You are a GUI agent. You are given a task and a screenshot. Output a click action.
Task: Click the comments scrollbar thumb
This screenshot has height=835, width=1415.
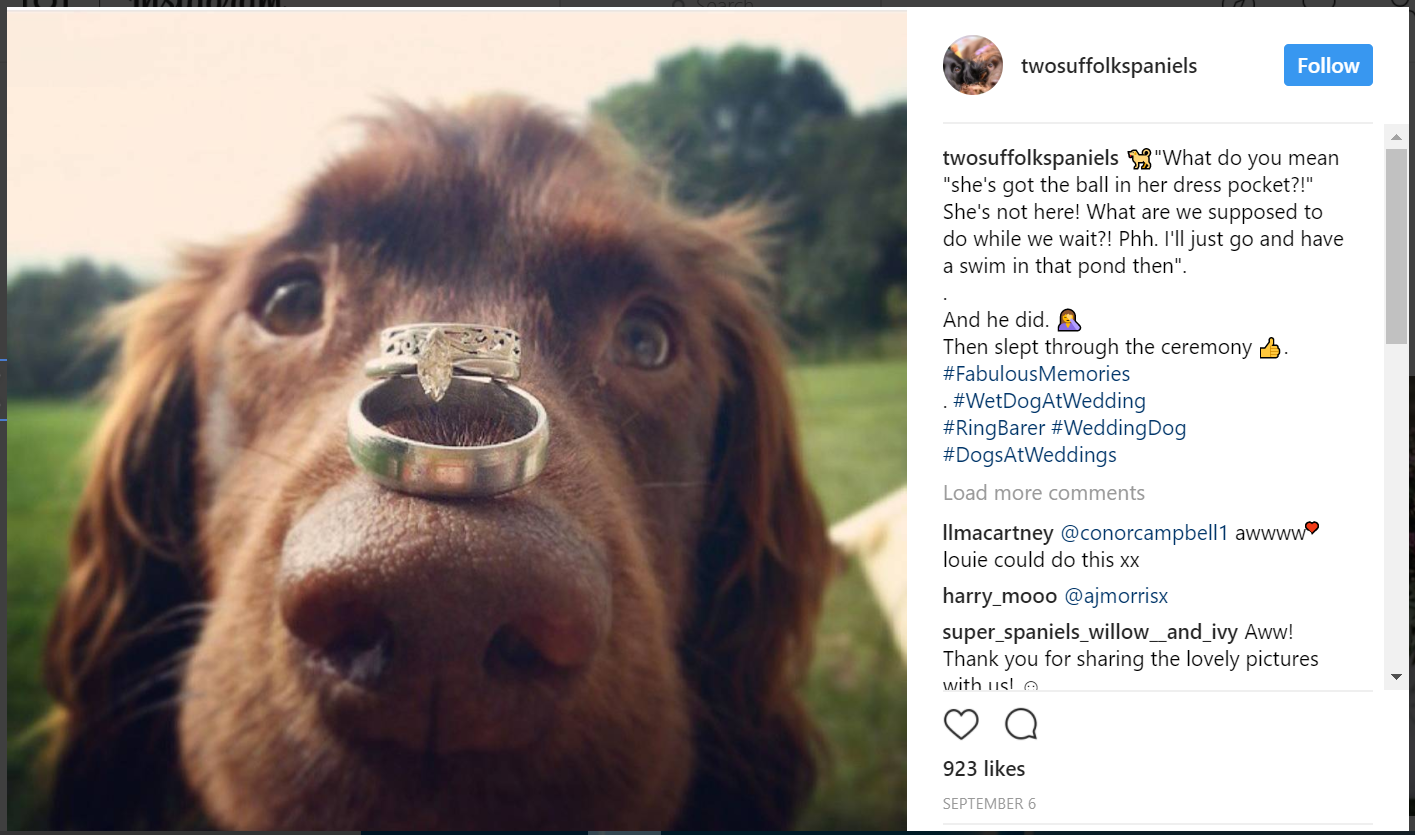pyautogui.click(x=1396, y=245)
